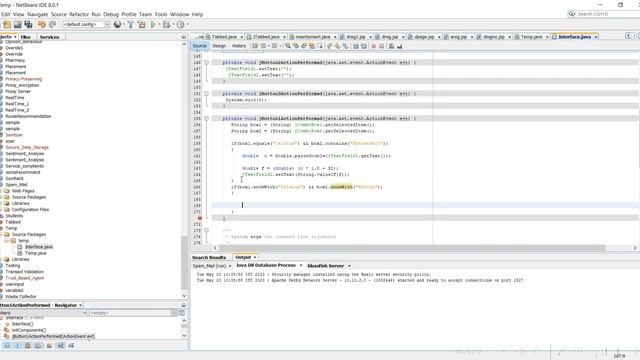Screen dimensions: 640x360
Task: Open the Run Project dropdown arrow
Action: [x=159, y=24]
